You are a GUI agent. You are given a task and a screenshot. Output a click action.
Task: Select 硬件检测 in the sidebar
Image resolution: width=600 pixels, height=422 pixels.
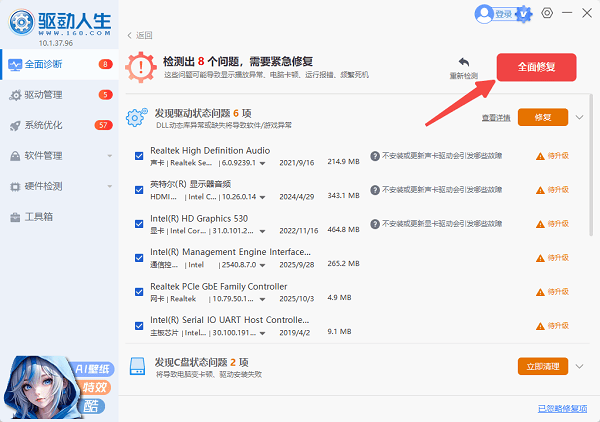click(x=60, y=187)
